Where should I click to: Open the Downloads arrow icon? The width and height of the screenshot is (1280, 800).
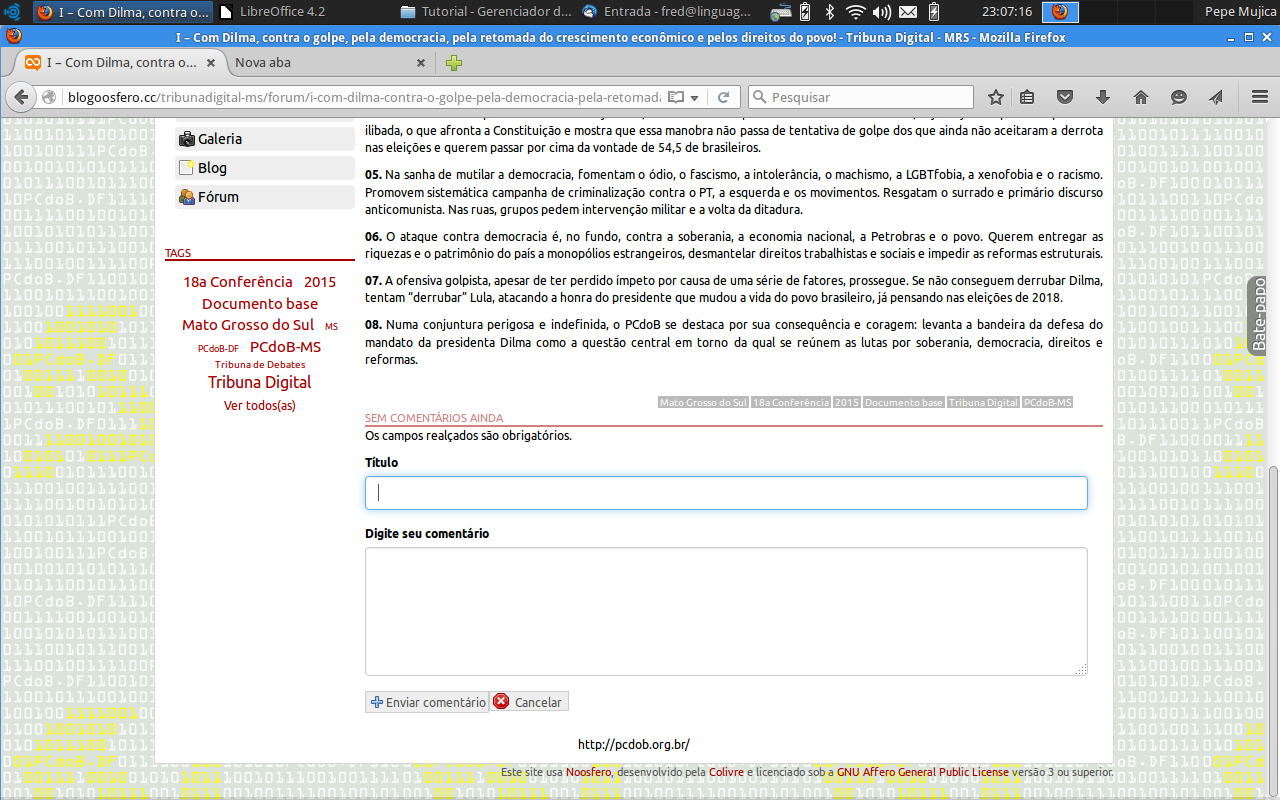tap(1103, 97)
